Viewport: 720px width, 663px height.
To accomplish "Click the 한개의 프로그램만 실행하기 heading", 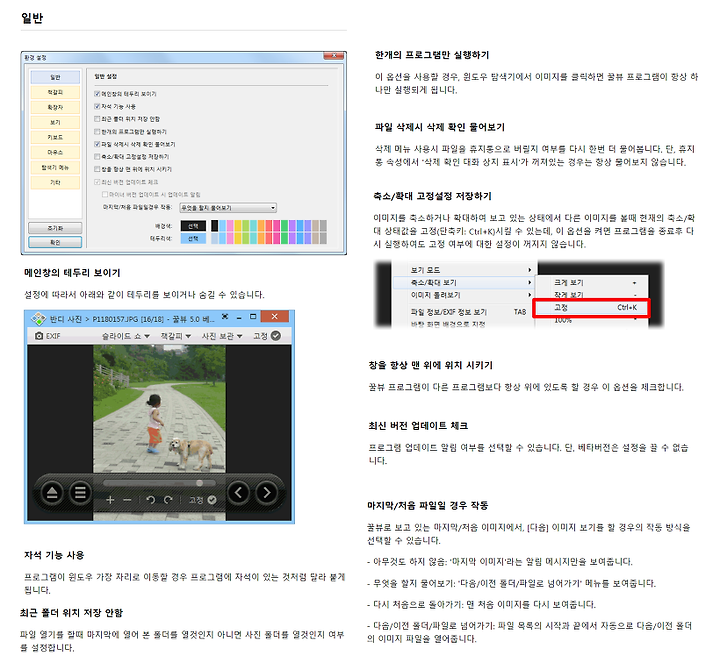I will point(432,55).
